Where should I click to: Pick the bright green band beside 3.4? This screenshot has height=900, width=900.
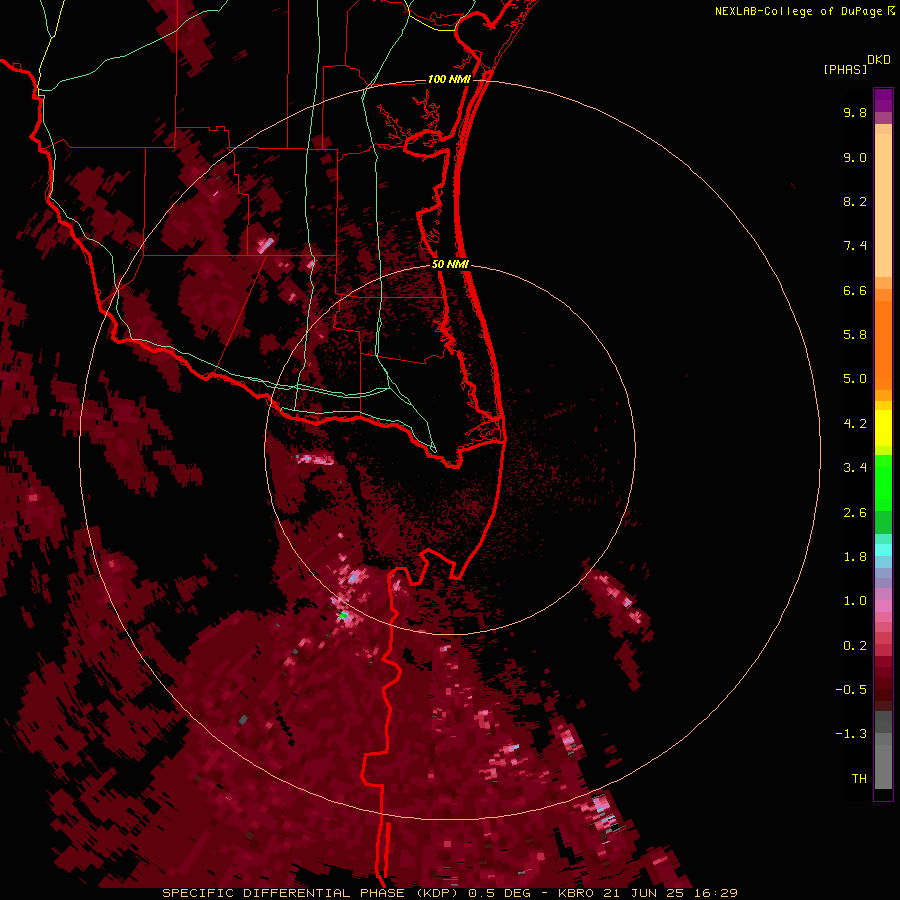pos(883,482)
